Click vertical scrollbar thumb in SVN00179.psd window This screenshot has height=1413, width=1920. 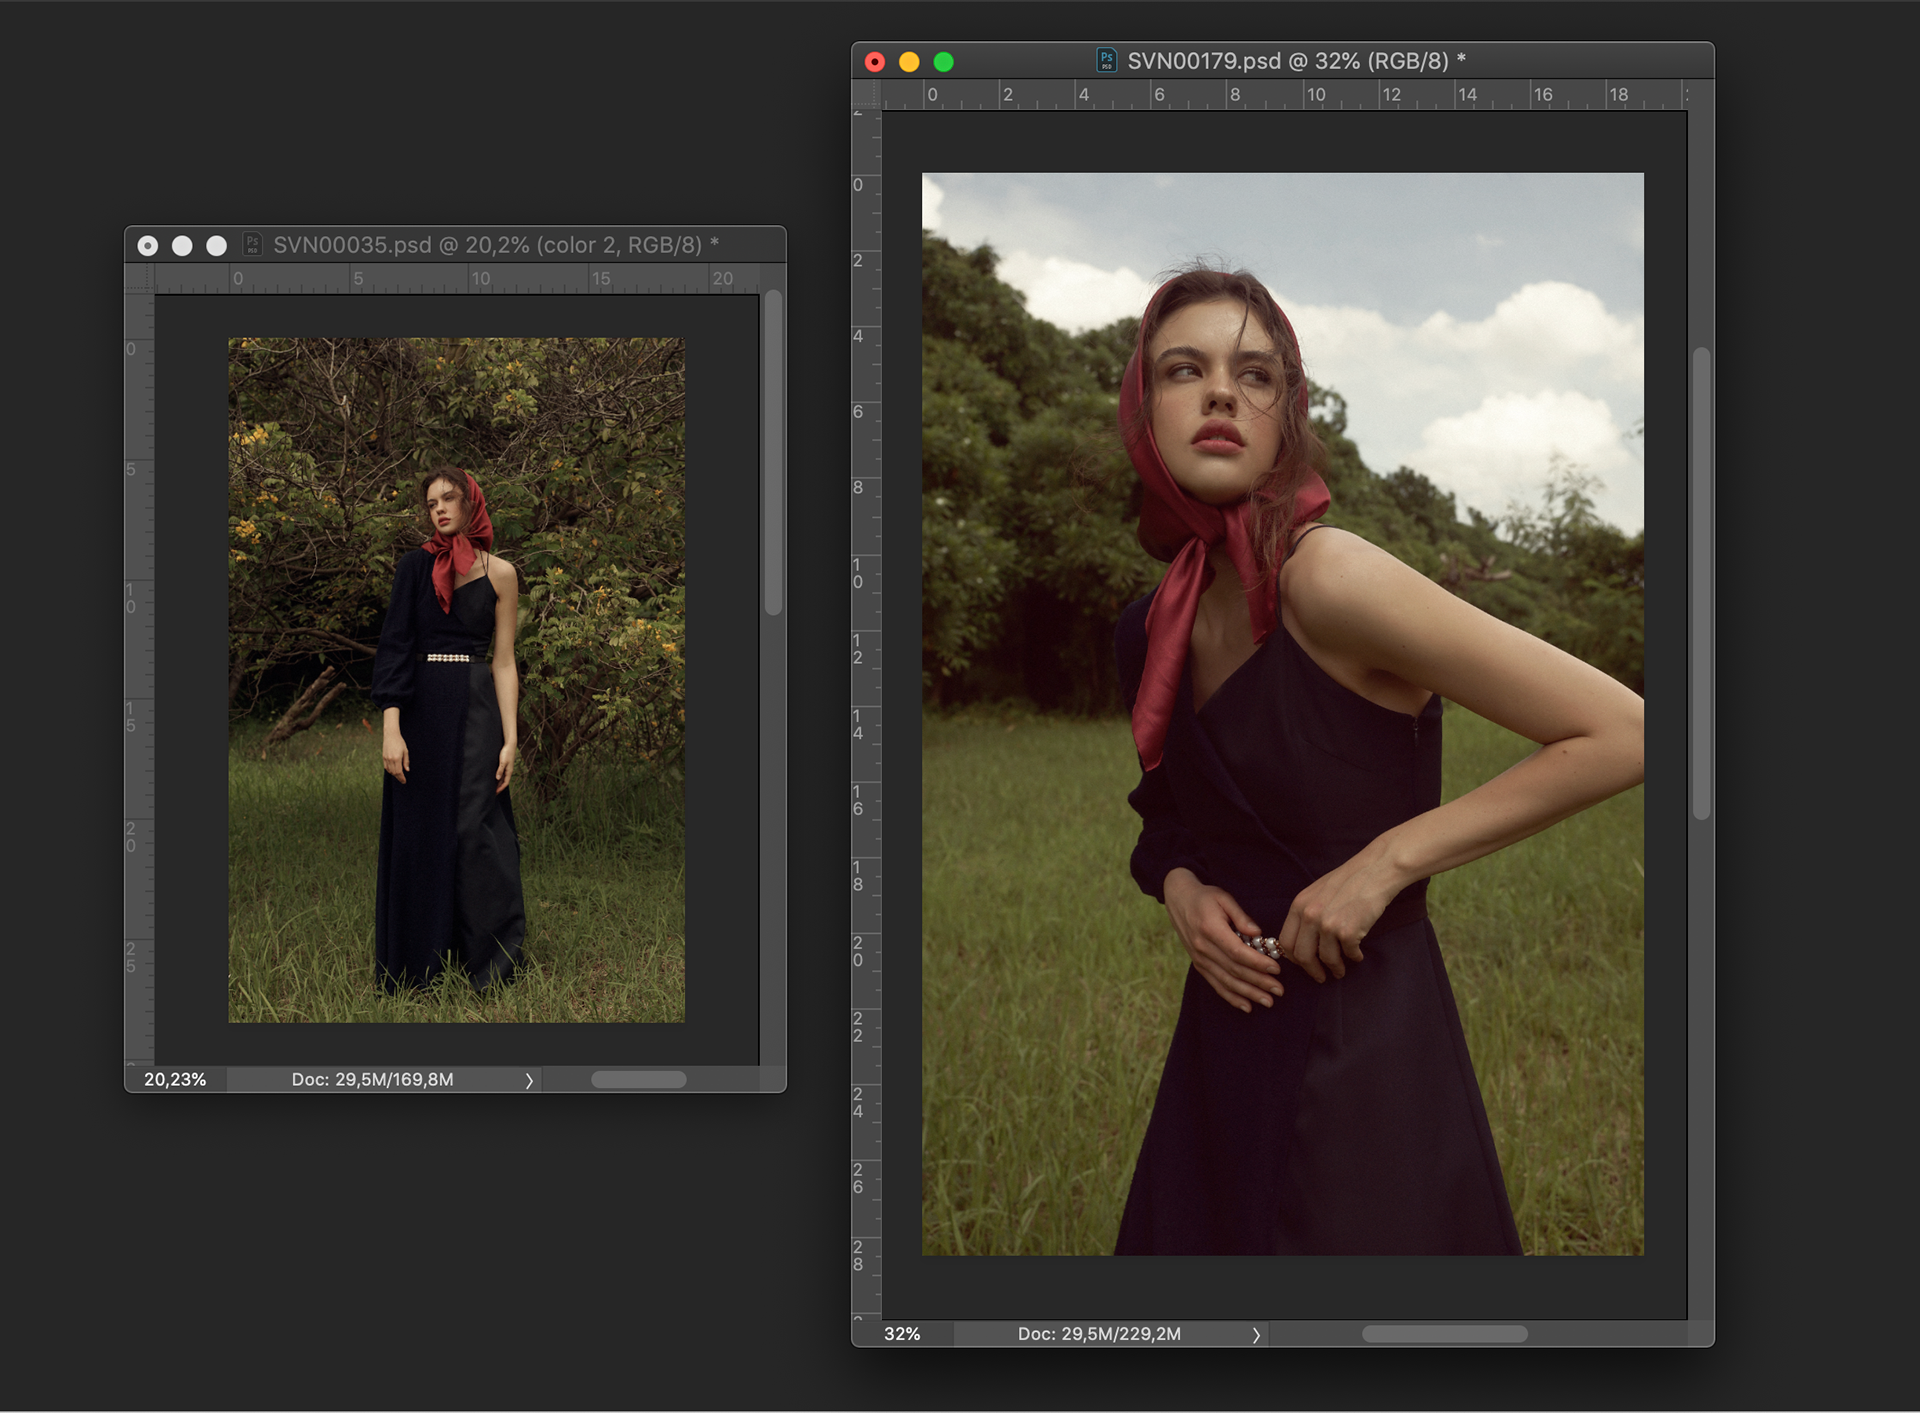[1701, 583]
